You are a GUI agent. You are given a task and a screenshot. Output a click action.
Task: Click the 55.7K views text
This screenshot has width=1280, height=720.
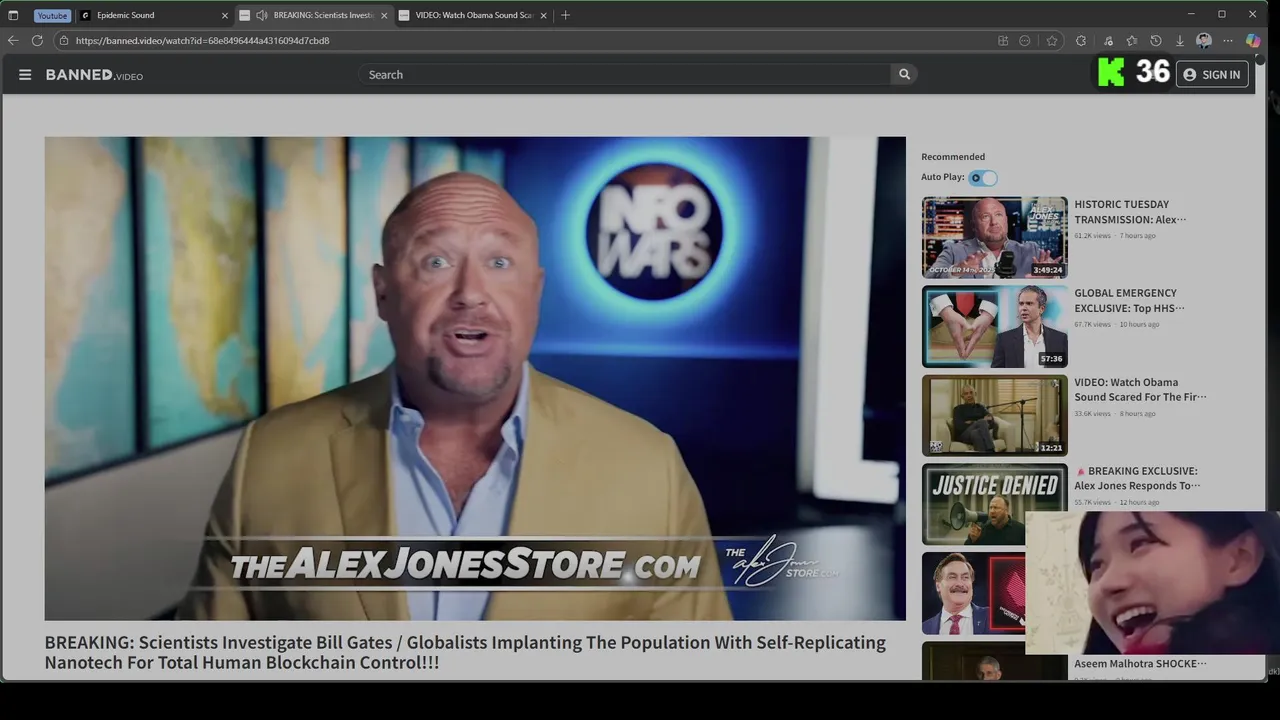[x=1092, y=503]
